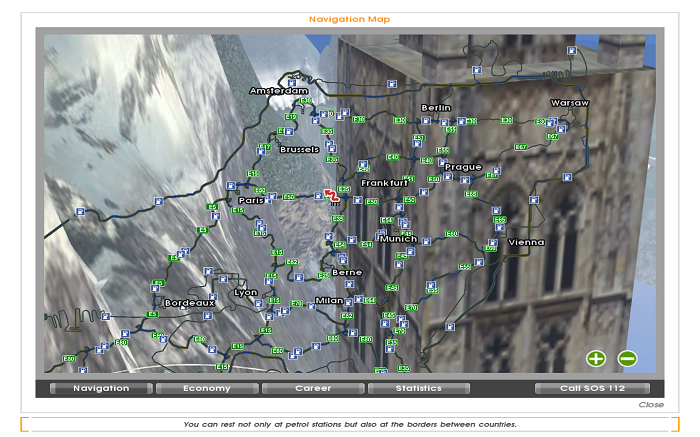Zoom out with the green minus icon
This screenshot has height=437, width=700.
[x=627, y=358]
